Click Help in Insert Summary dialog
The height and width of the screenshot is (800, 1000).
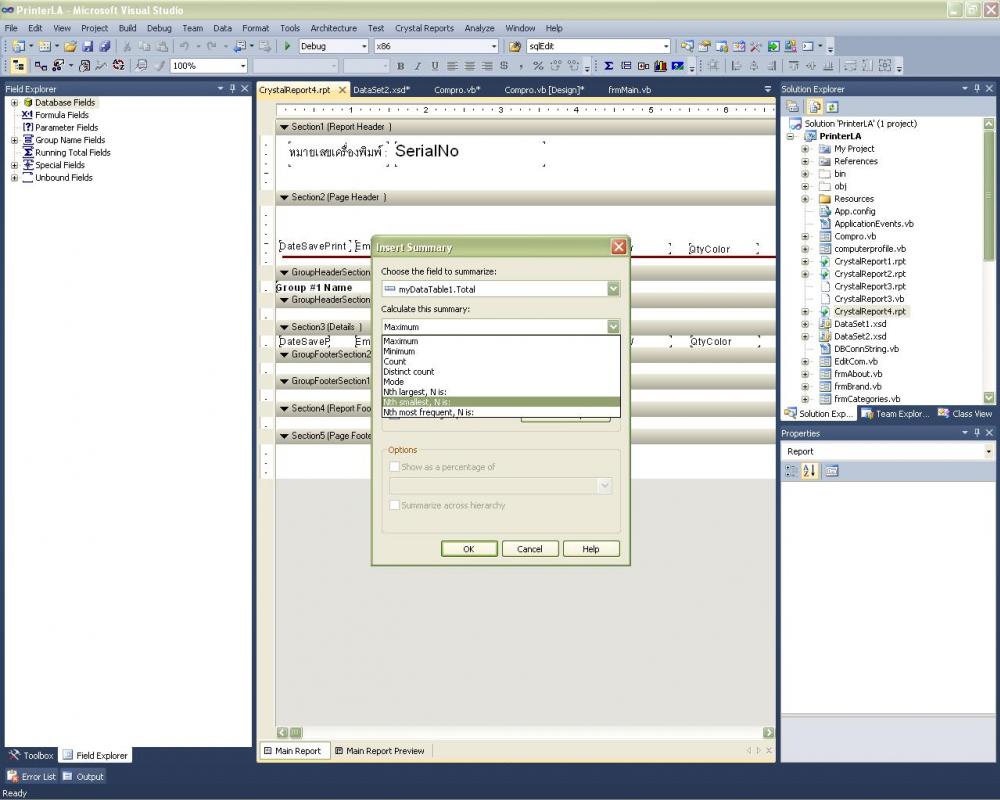(x=591, y=549)
